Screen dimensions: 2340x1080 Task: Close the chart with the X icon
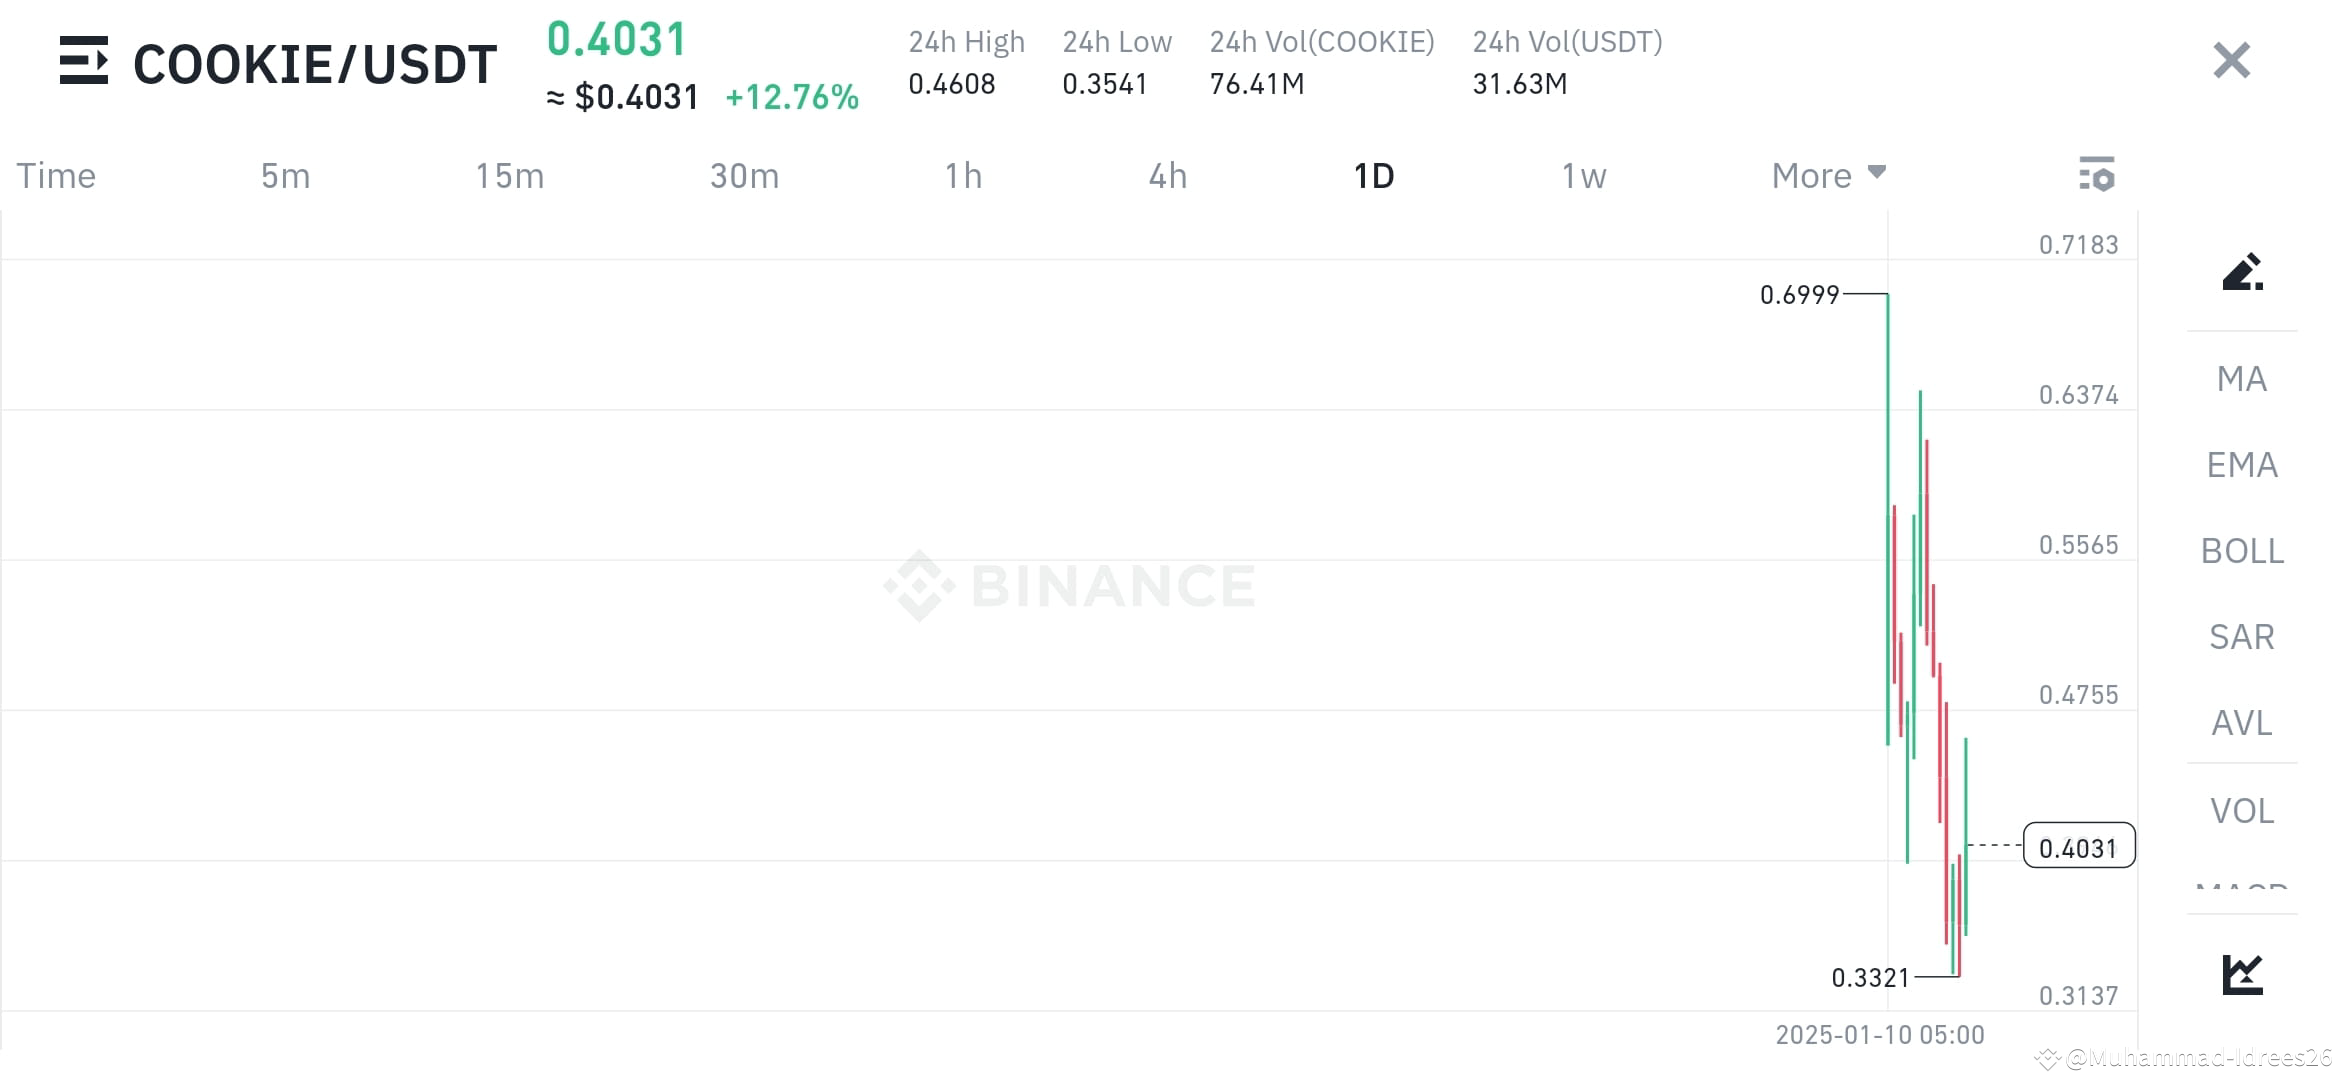coord(2230,61)
